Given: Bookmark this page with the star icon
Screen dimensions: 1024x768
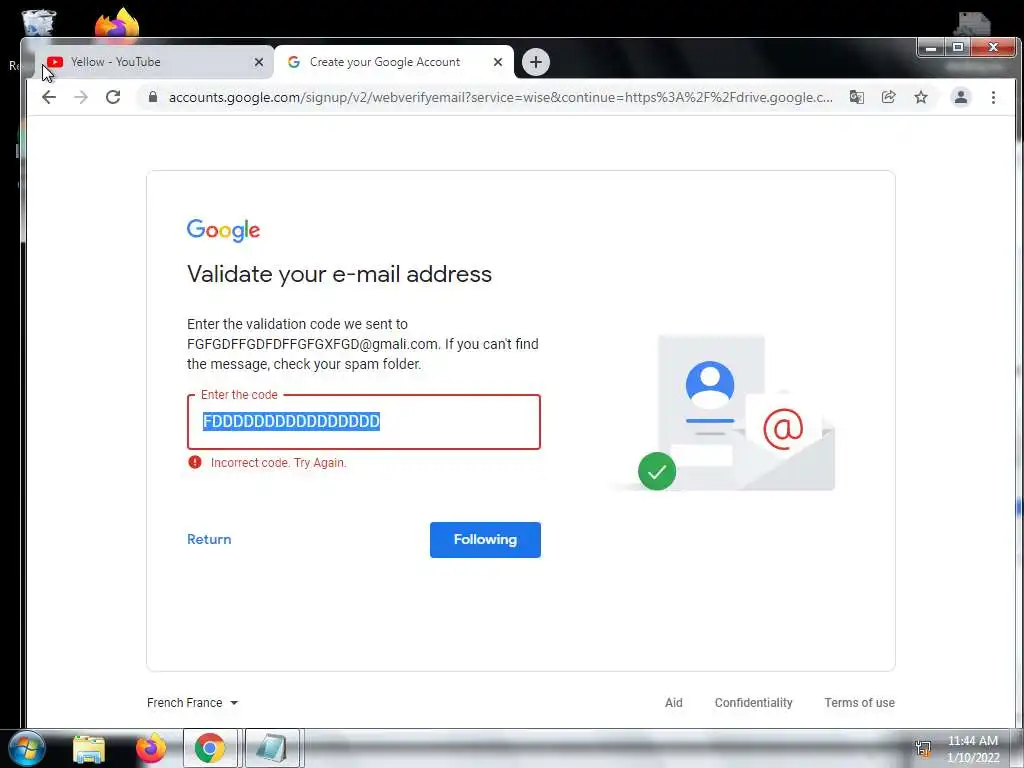Looking at the screenshot, I should pos(921,97).
